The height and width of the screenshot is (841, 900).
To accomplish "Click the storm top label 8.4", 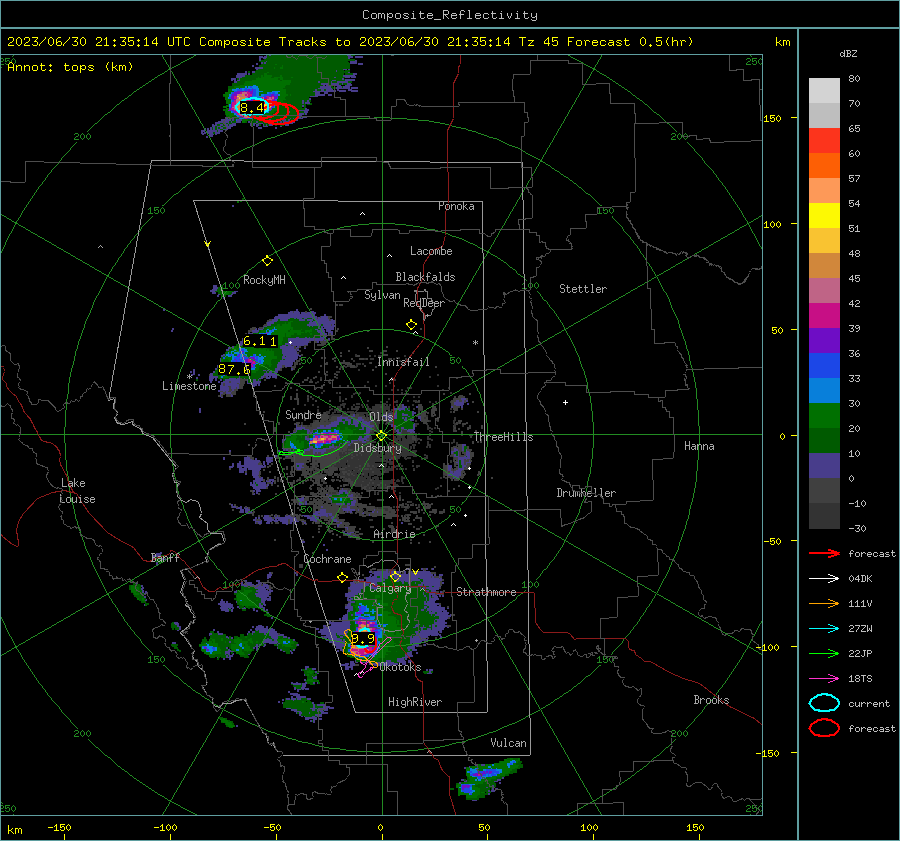I will coord(253,107).
